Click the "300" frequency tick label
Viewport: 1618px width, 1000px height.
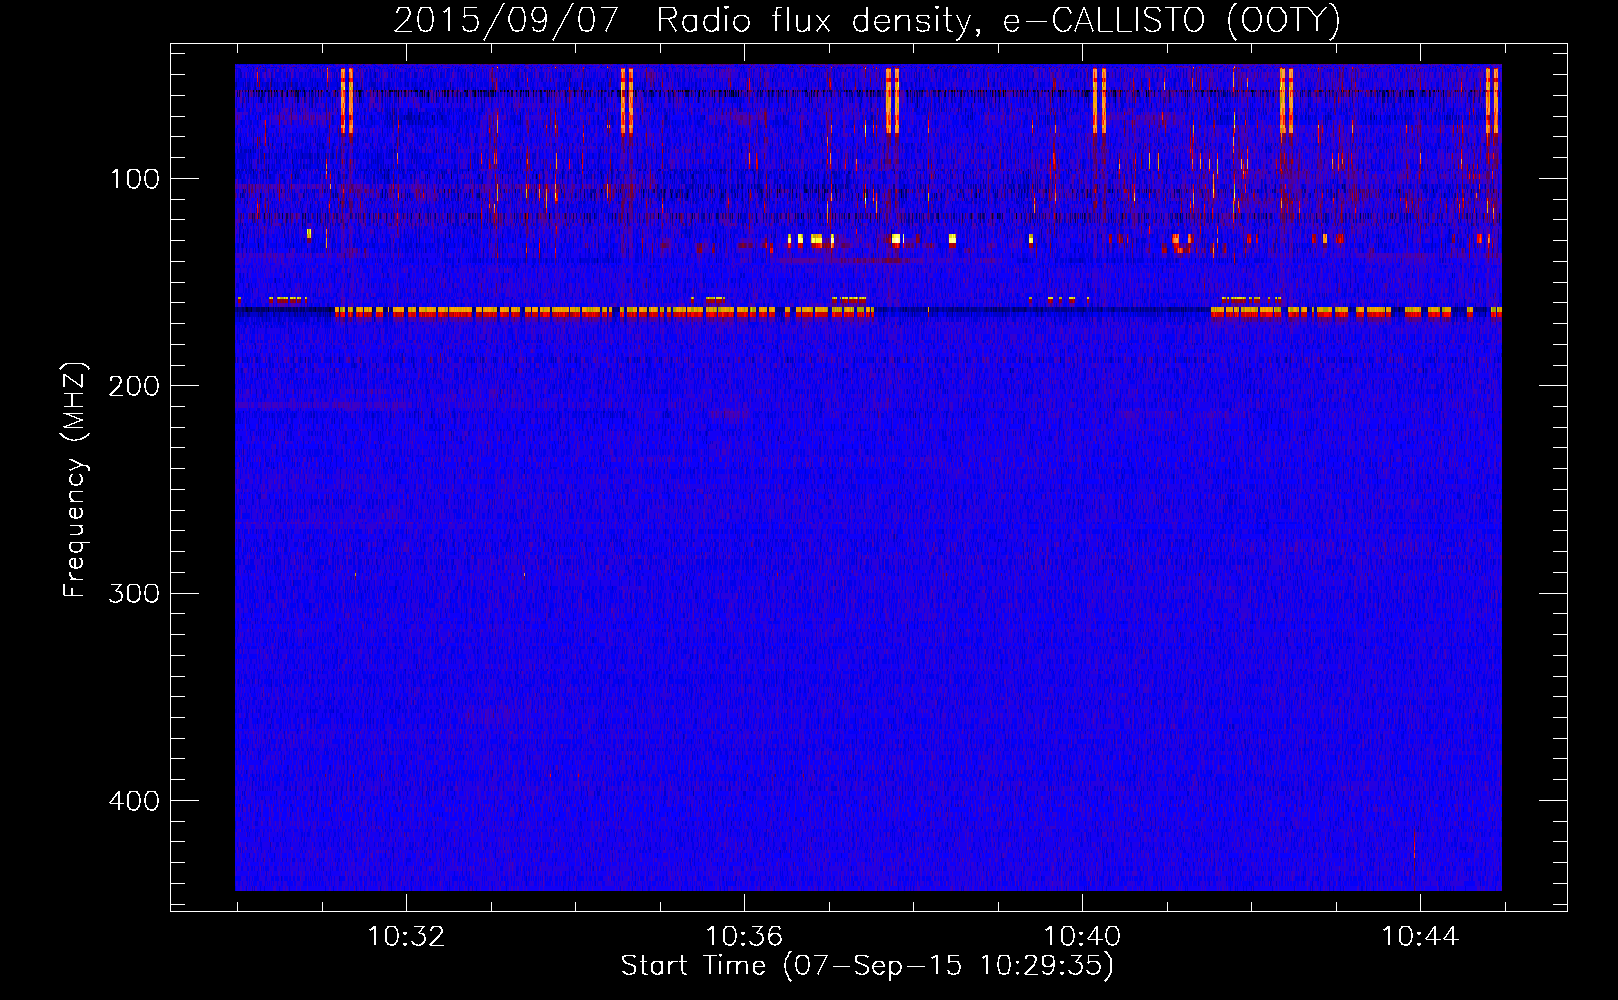pyautogui.click(x=134, y=594)
